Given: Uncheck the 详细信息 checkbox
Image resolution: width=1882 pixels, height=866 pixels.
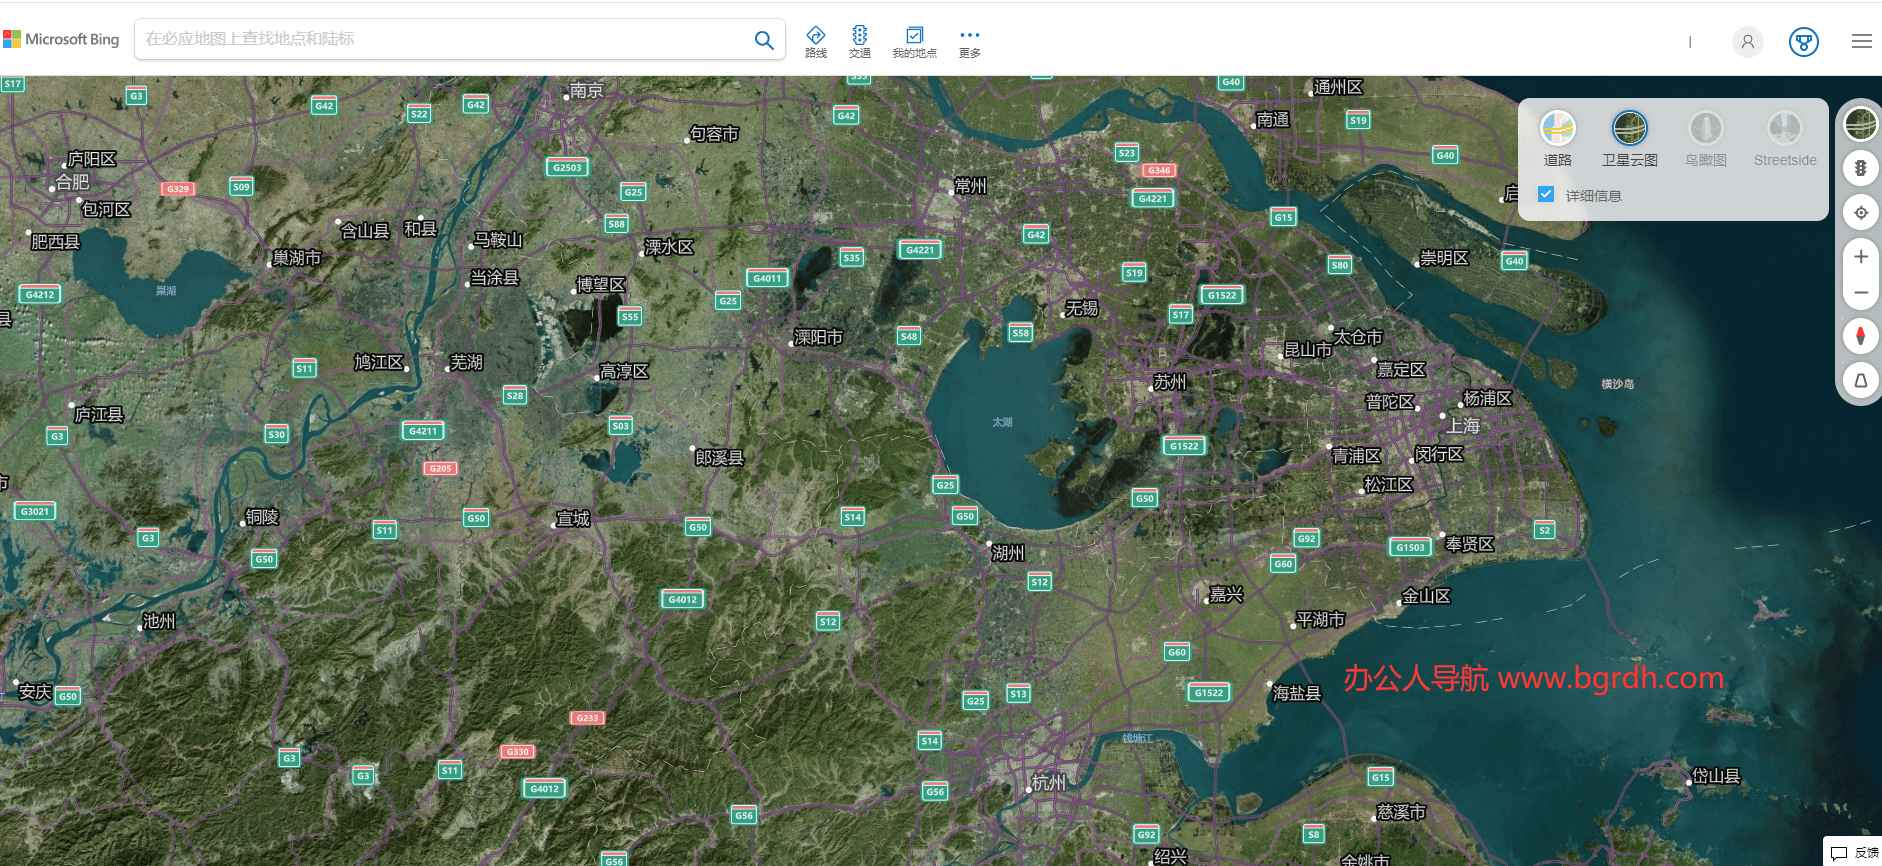Looking at the screenshot, I should pyautogui.click(x=1546, y=195).
